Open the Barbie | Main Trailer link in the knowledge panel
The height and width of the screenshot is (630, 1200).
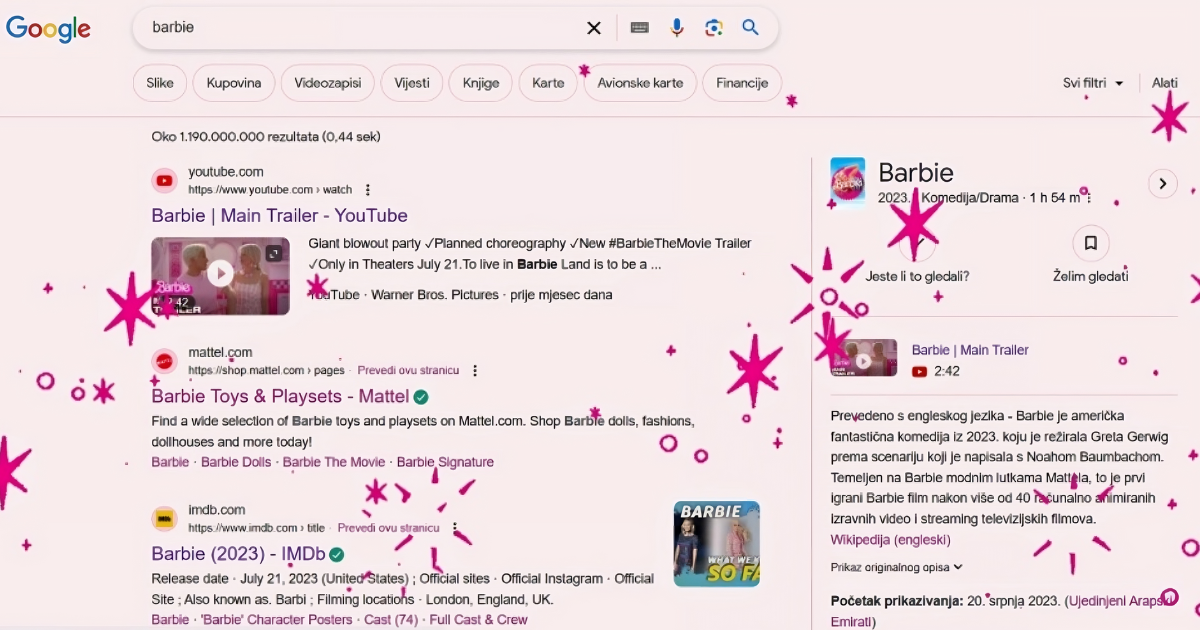[970, 350]
